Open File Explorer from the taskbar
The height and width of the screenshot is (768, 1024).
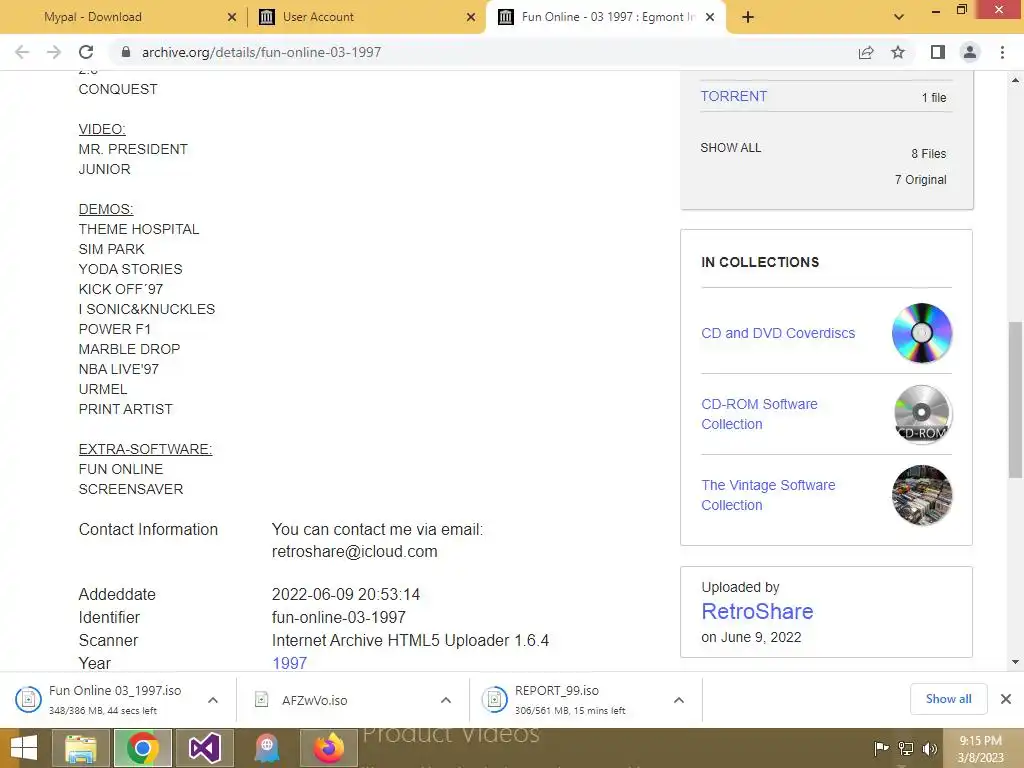coord(80,748)
